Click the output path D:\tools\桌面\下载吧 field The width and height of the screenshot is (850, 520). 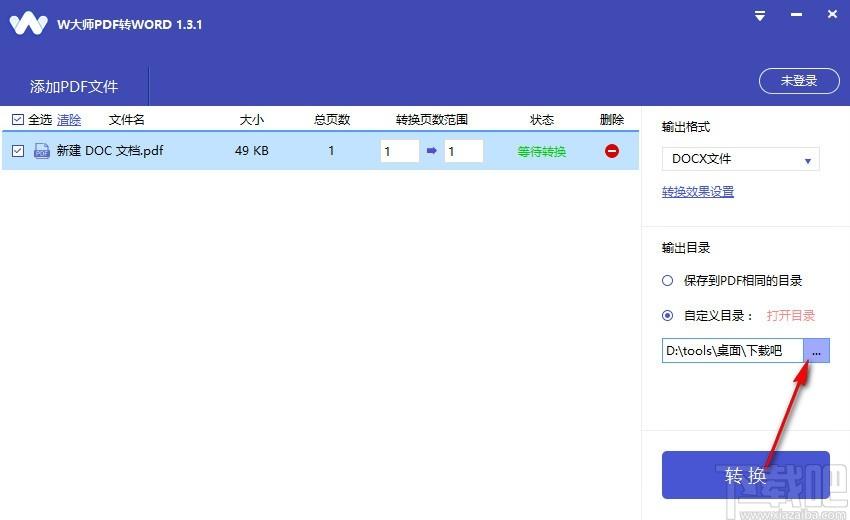[x=732, y=351]
